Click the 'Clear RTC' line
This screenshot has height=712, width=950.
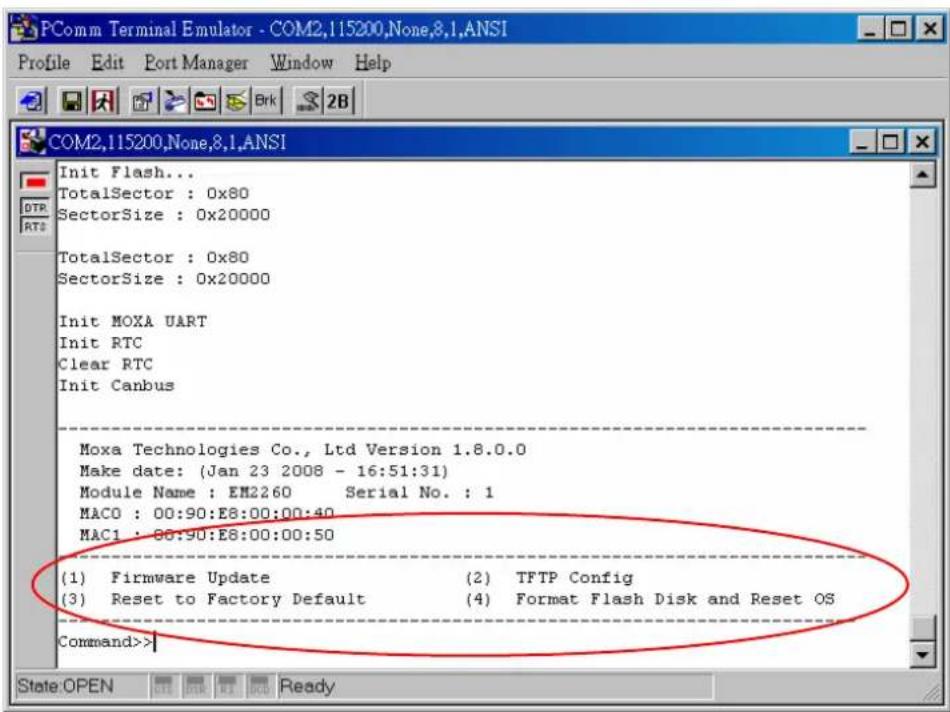point(105,364)
